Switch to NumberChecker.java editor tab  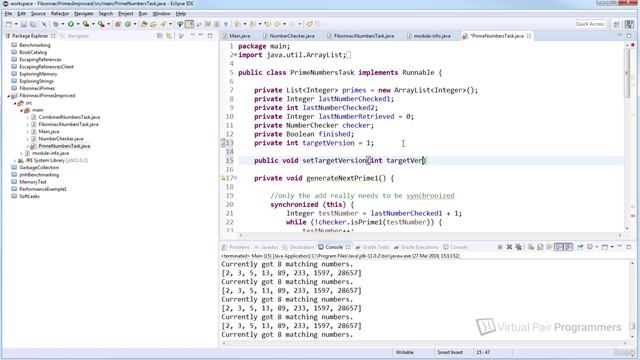pos(289,36)
